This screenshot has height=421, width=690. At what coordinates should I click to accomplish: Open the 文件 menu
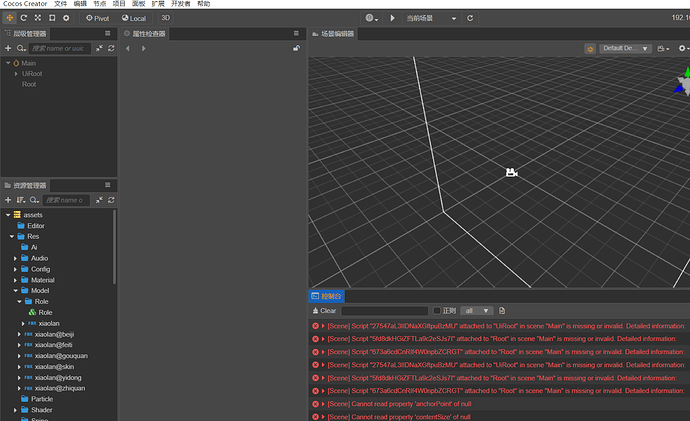(61, 4)
